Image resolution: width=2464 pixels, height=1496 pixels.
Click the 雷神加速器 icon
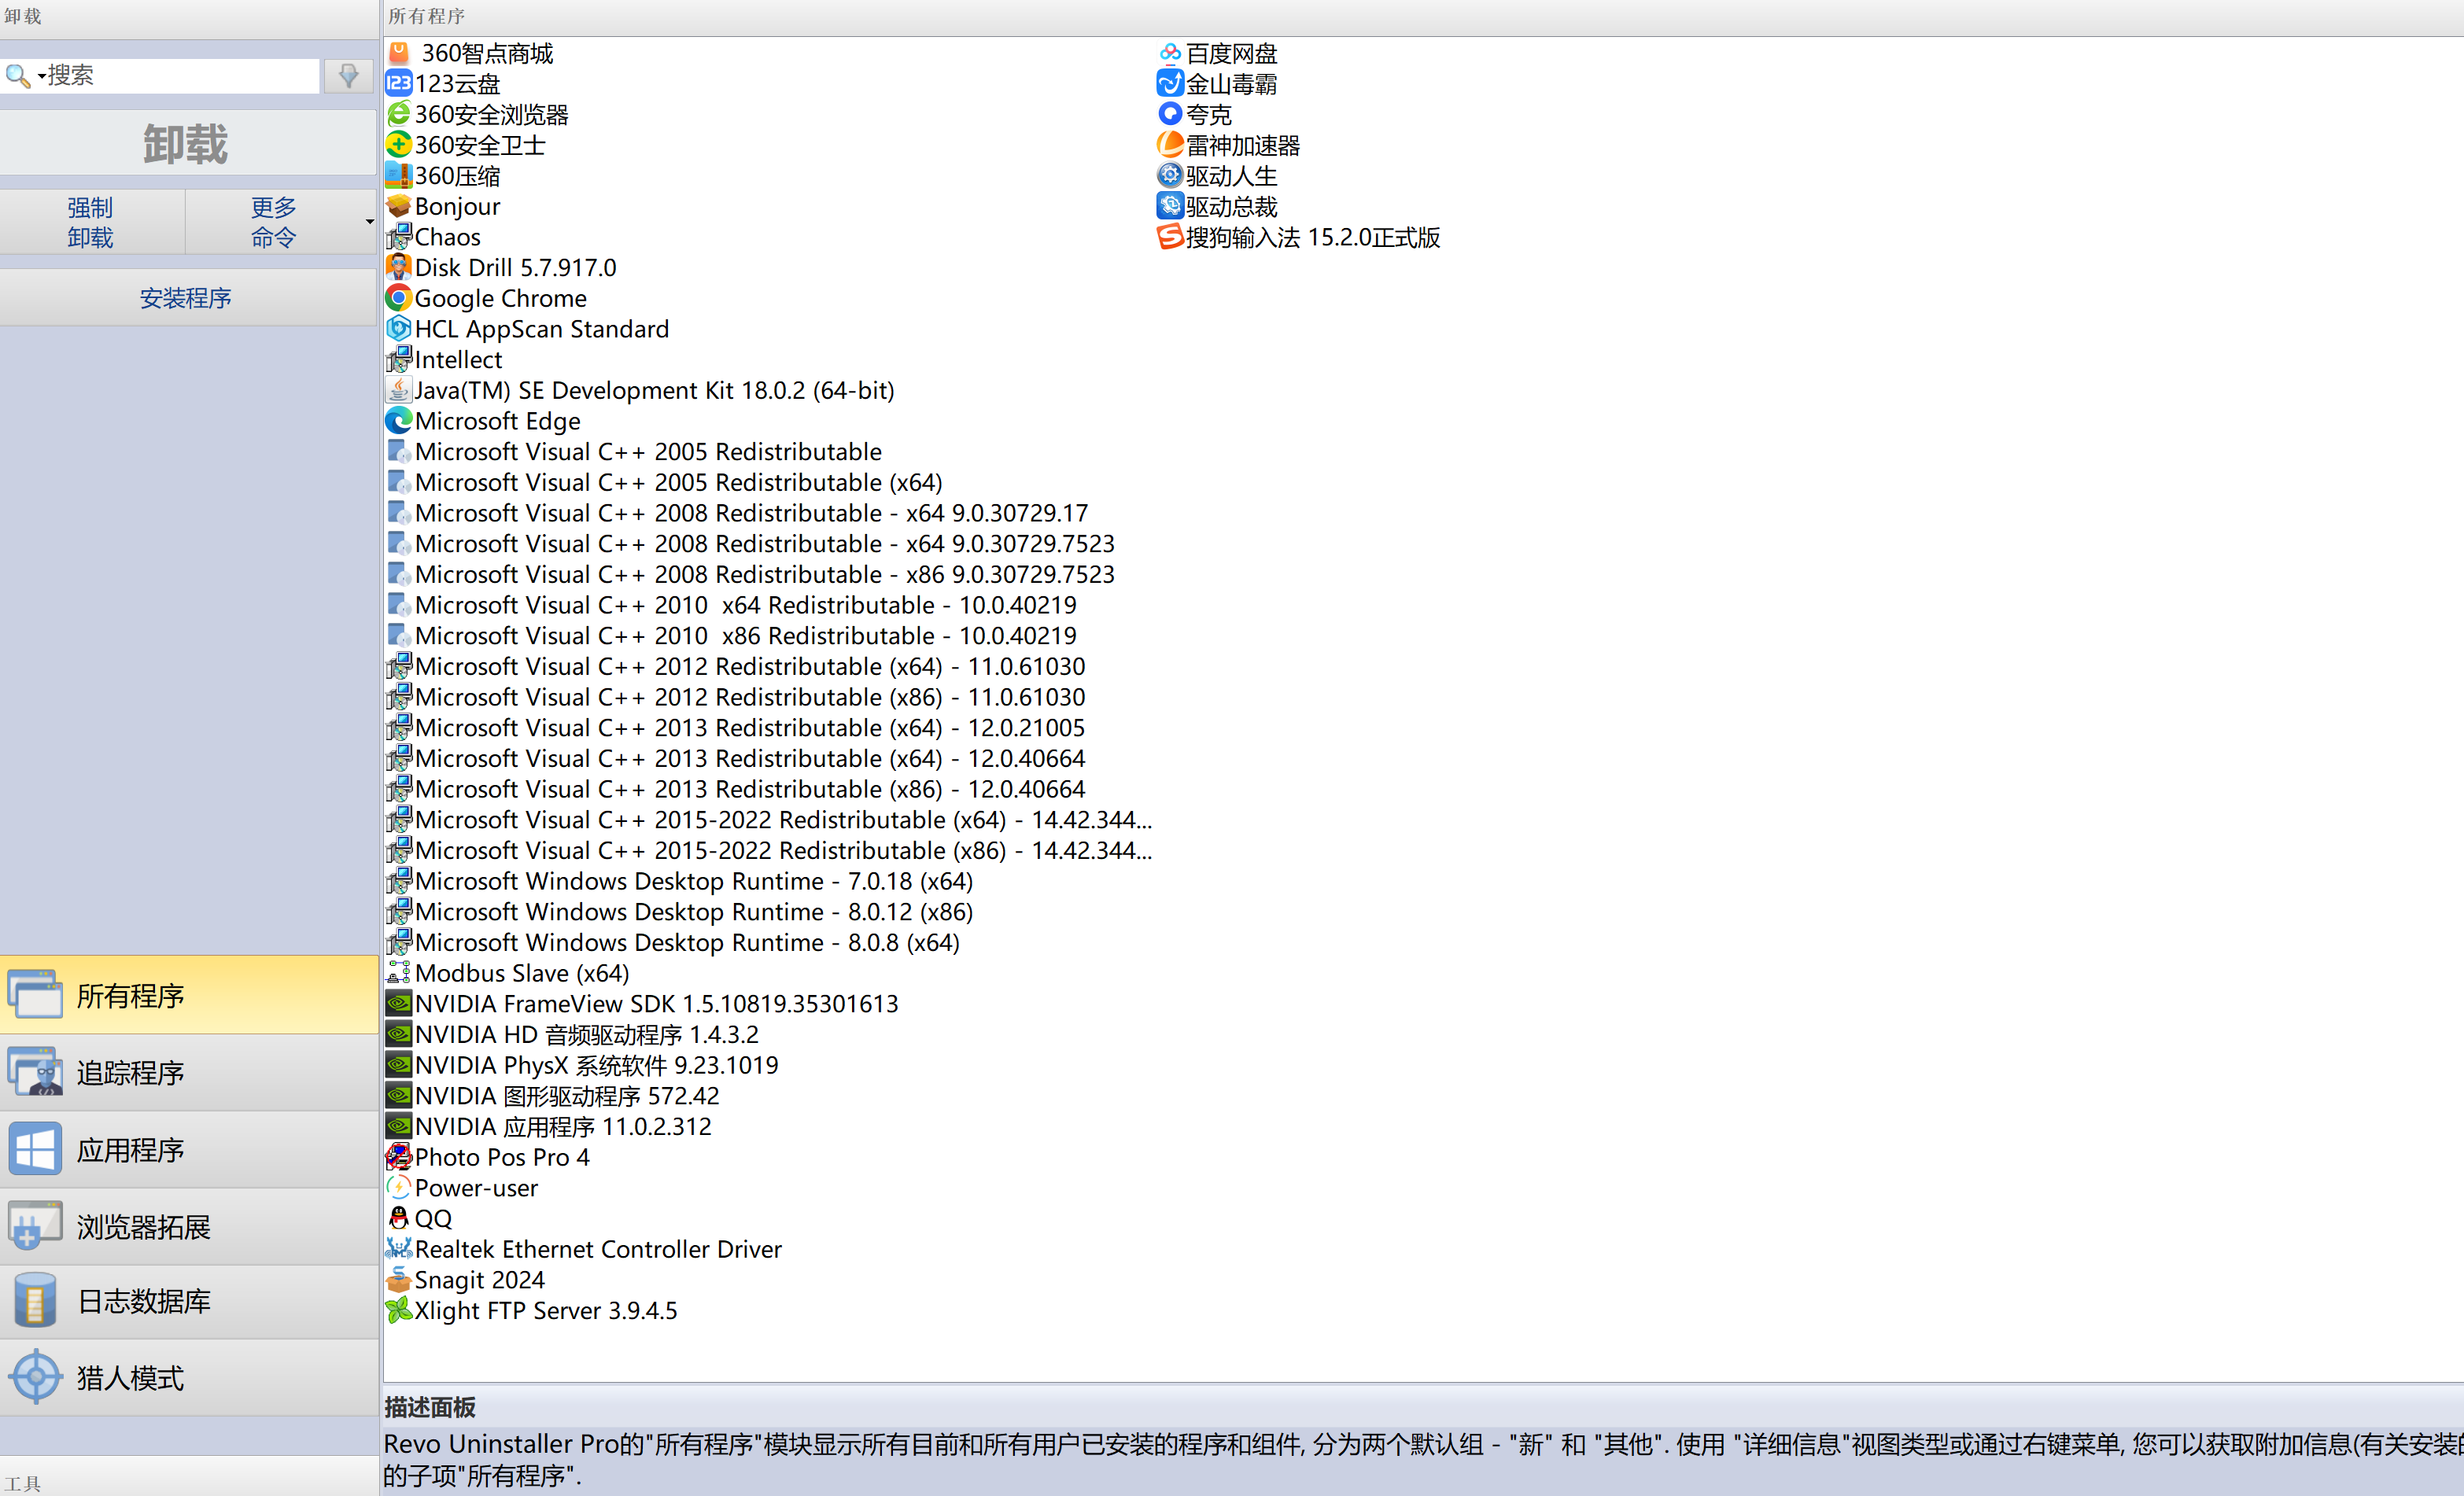(1169, 145)
